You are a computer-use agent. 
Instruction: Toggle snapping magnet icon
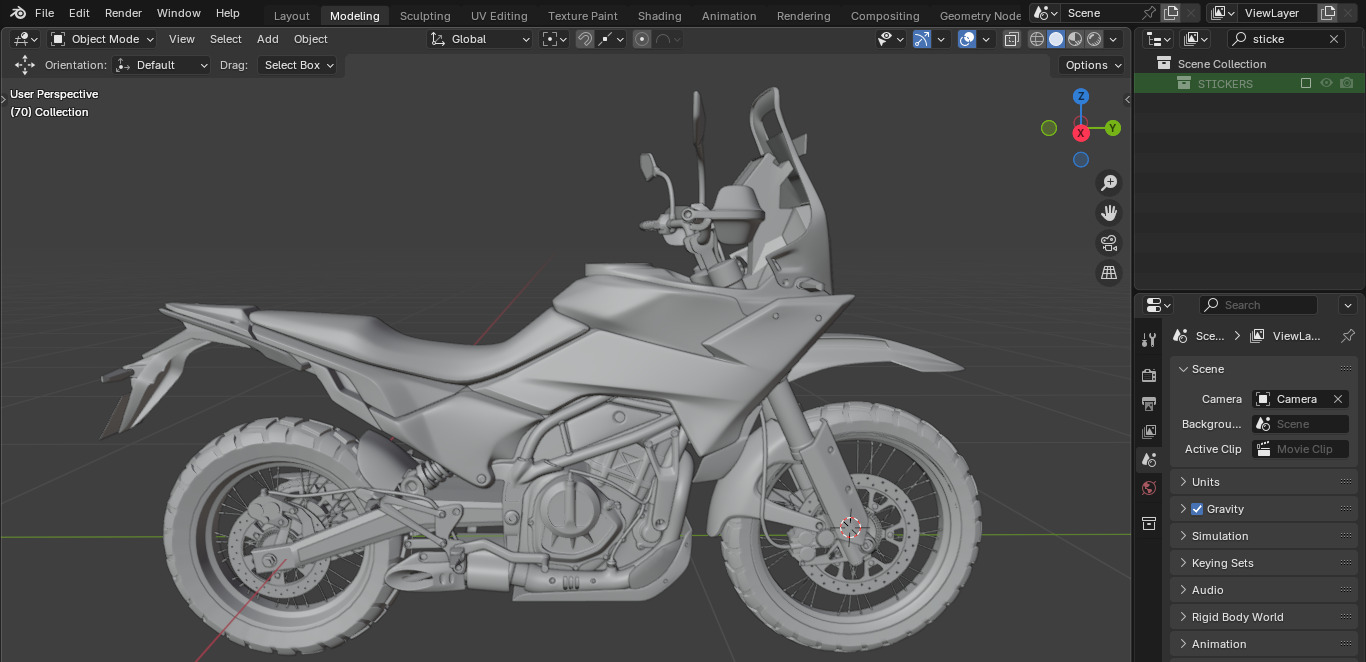click(x=585, y=39)
